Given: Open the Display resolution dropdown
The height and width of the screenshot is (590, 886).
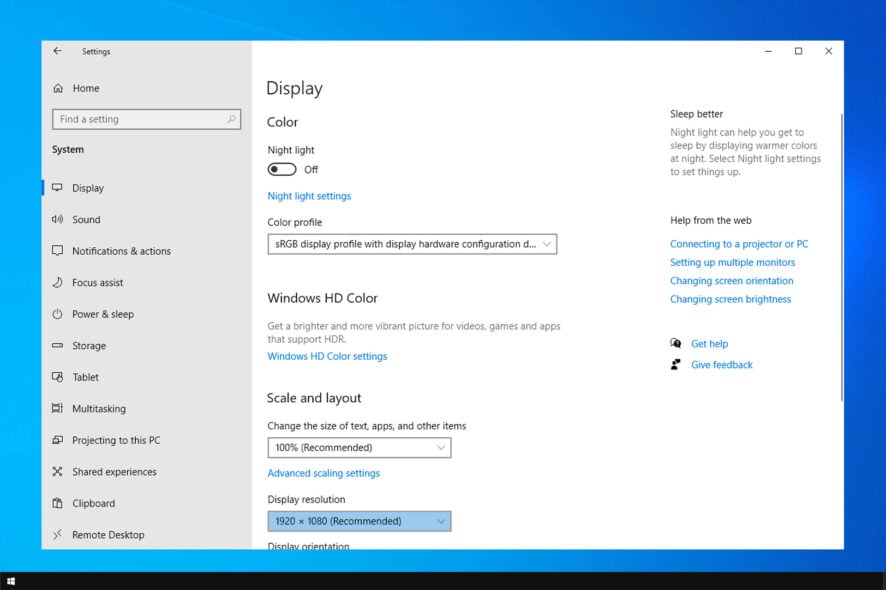Looking at the screenshot, I should pos(359,521).
